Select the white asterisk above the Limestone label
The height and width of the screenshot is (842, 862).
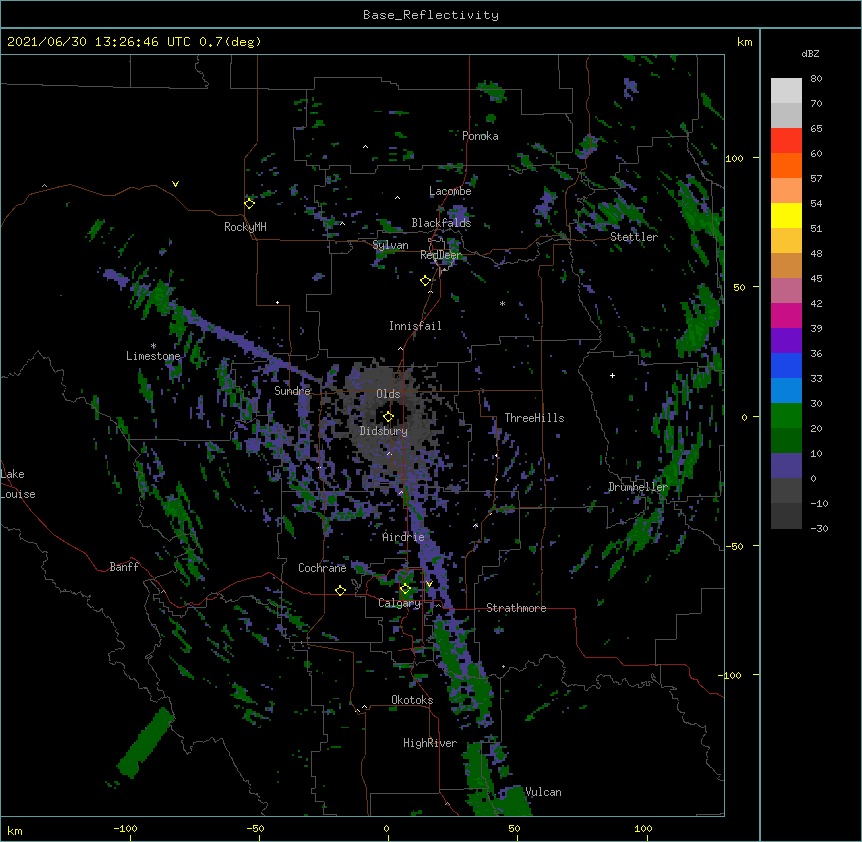[153, 346]
